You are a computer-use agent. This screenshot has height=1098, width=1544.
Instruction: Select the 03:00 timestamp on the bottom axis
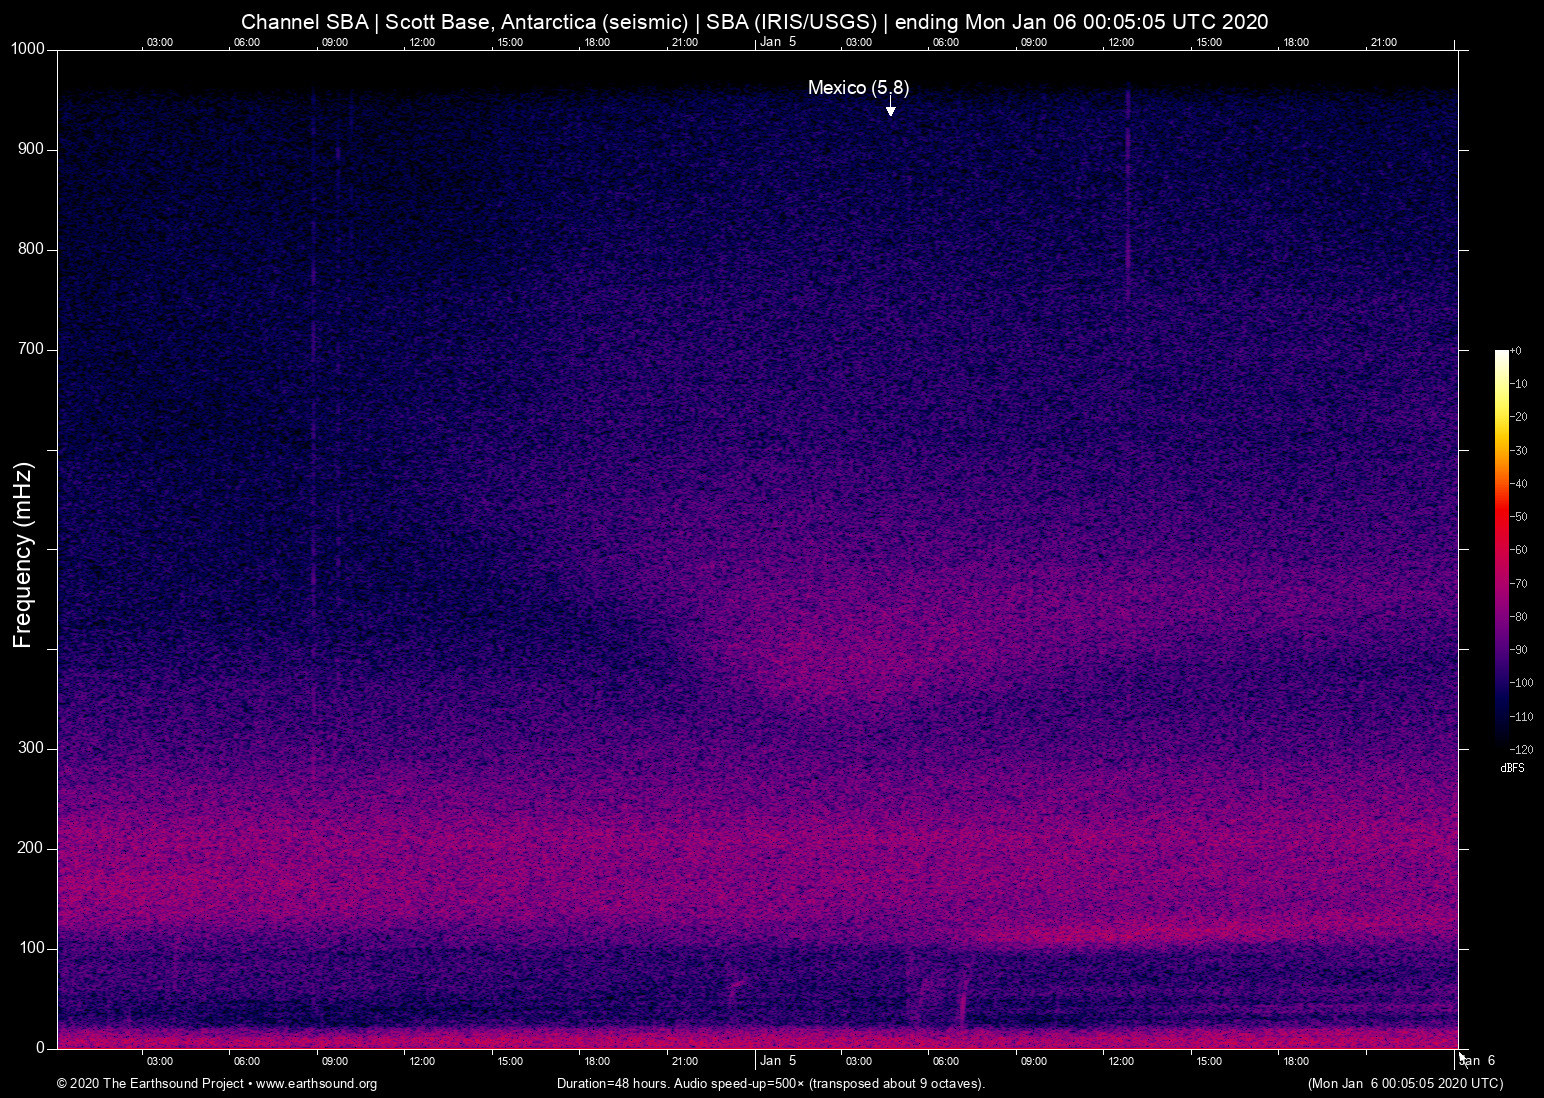[160, 1061]
